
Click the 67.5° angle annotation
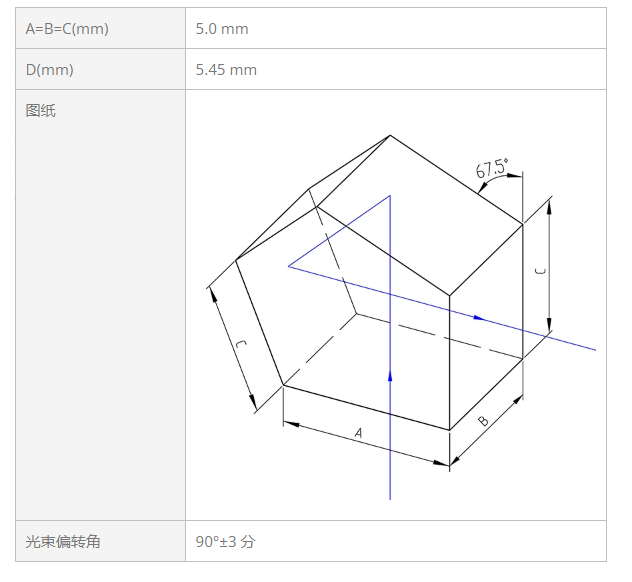point(491,168)
